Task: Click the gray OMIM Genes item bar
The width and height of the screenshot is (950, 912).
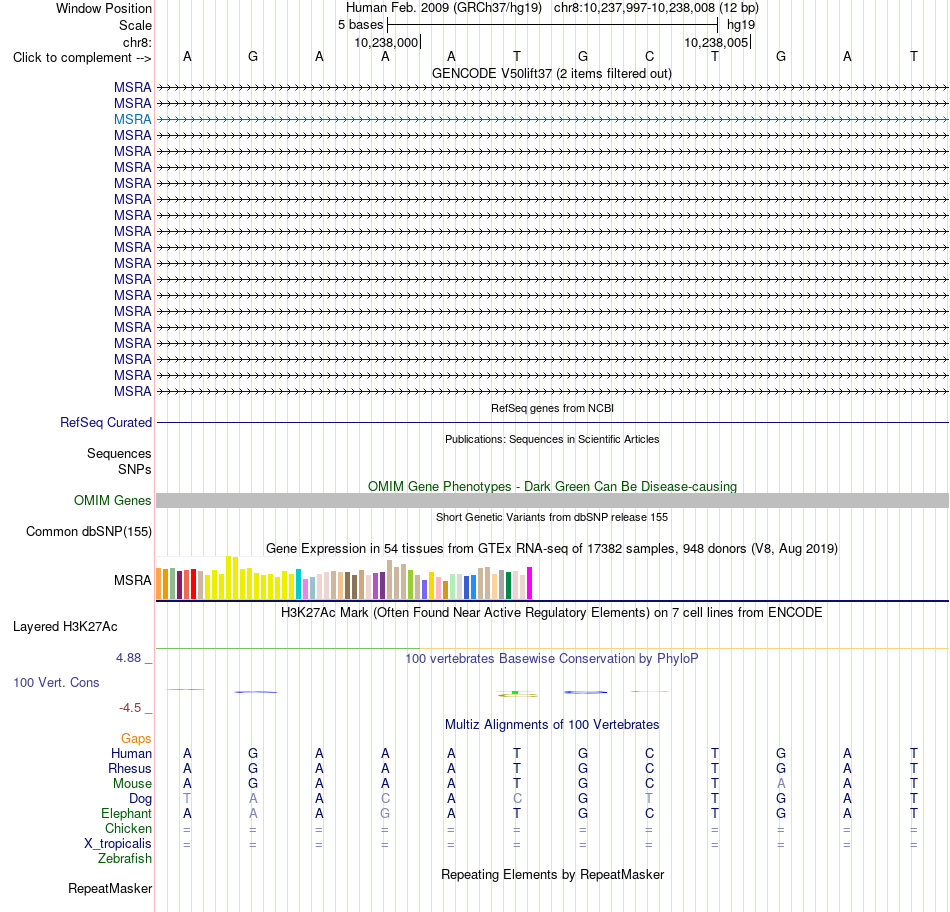Action: [552, 501]
